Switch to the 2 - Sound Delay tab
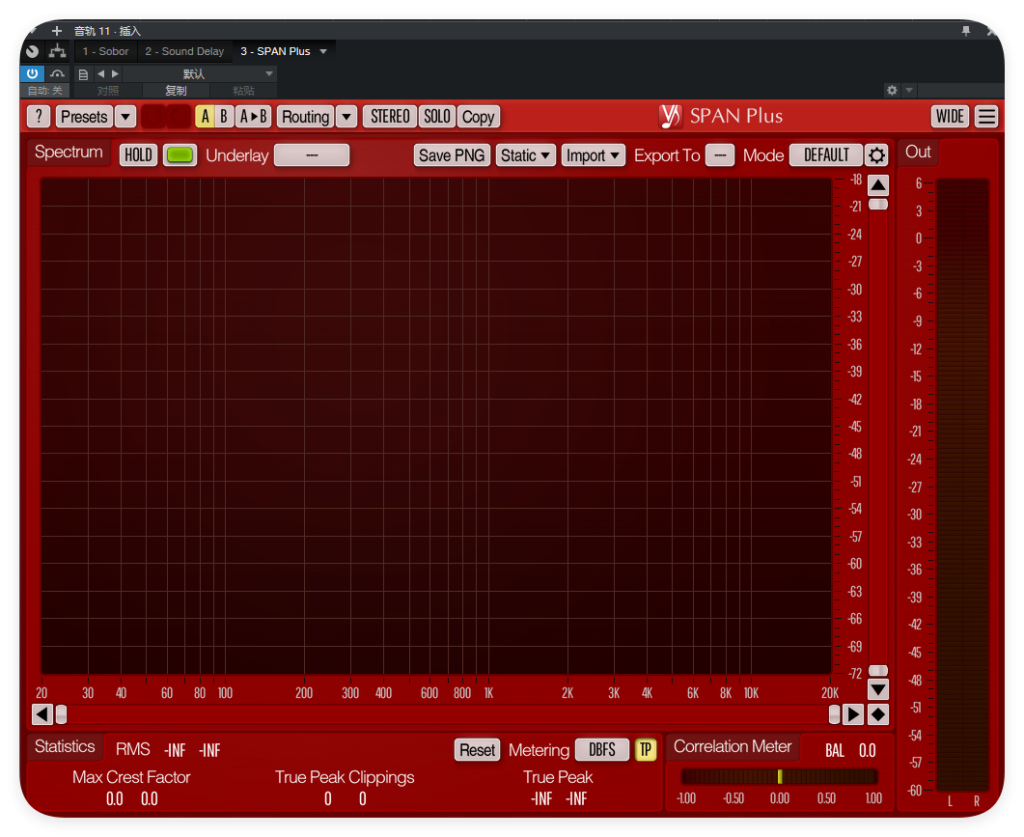Image resolution: width=1024 pixels, height=837 pixels. tap(184, 51)
